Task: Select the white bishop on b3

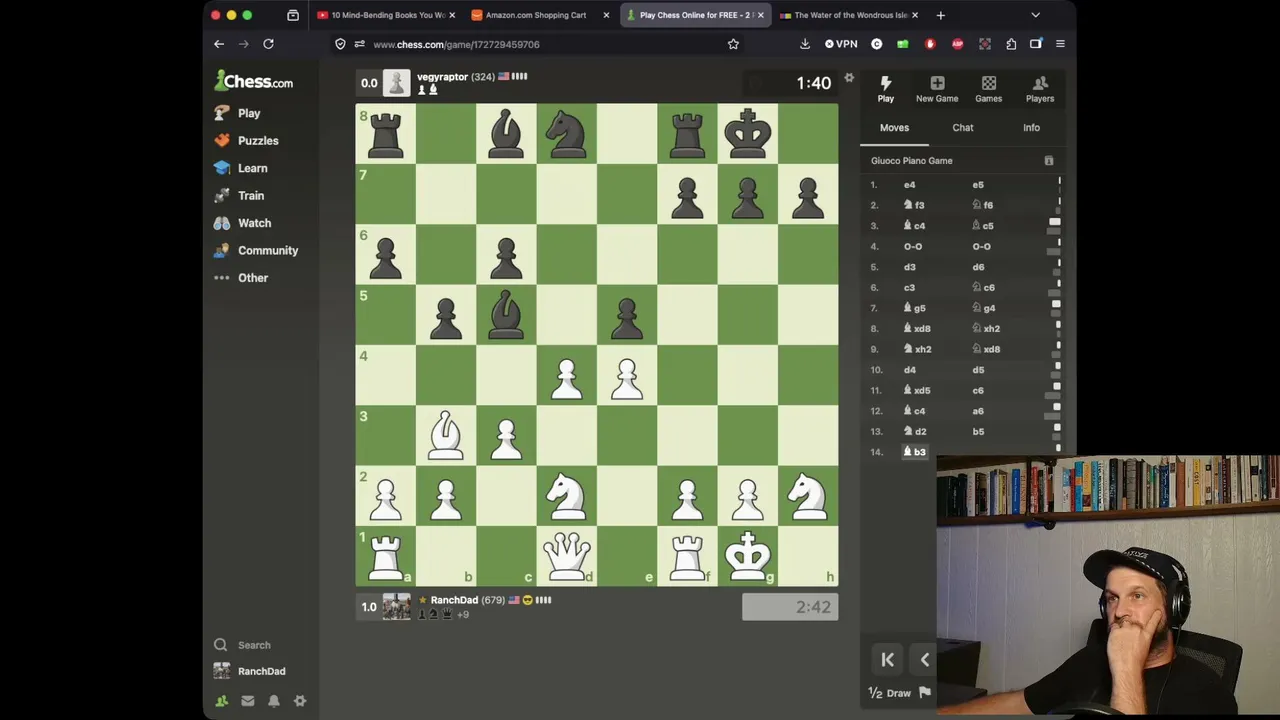Action: pyautogui.click(x=446, y=435)
